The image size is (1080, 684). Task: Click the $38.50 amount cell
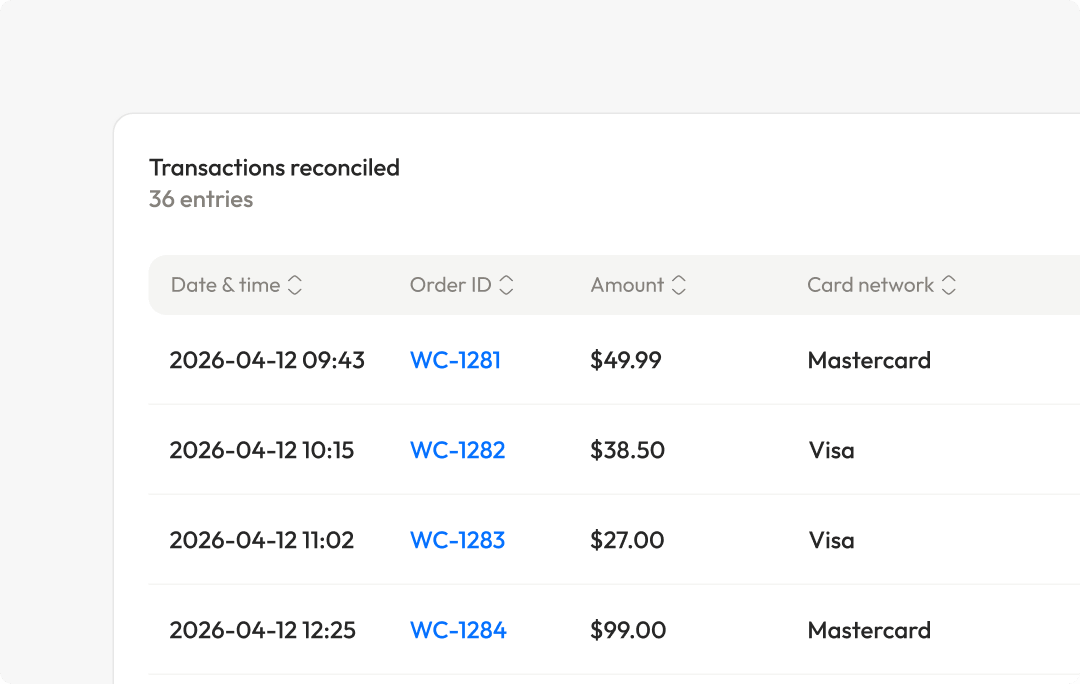627,450
